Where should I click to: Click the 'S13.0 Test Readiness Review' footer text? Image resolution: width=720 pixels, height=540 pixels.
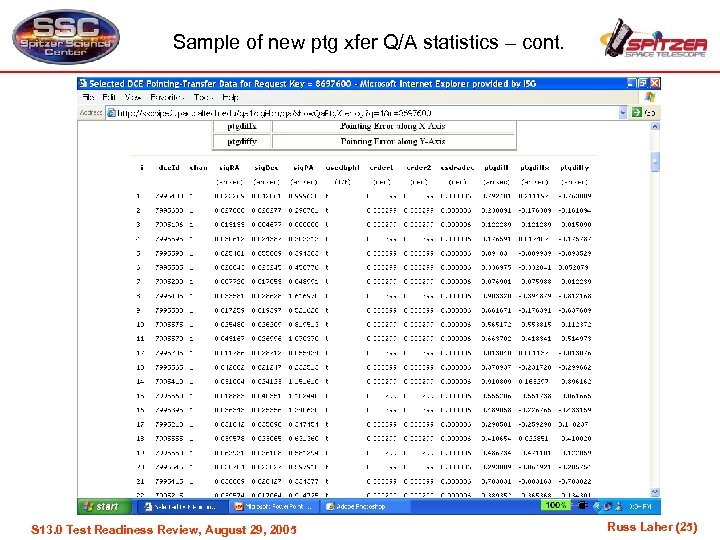(x=163, y=529)
